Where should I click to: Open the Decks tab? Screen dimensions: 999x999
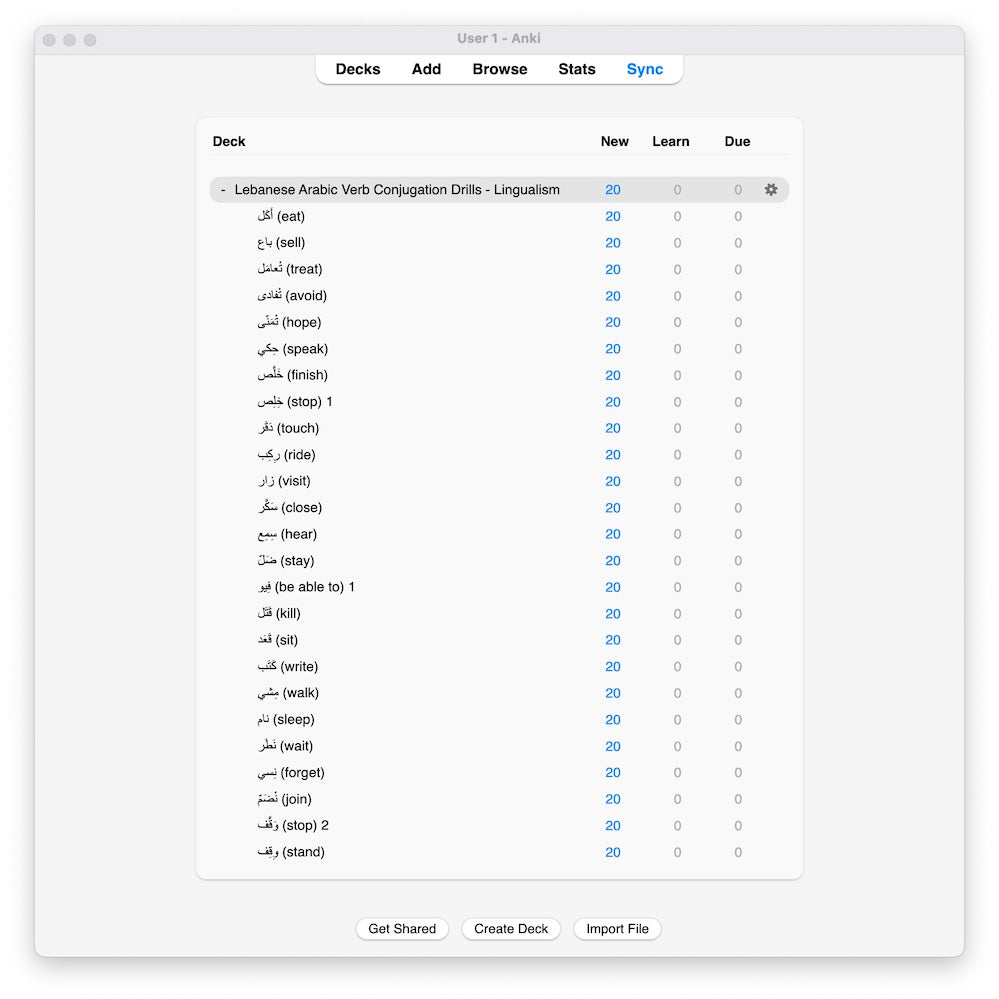358,69
